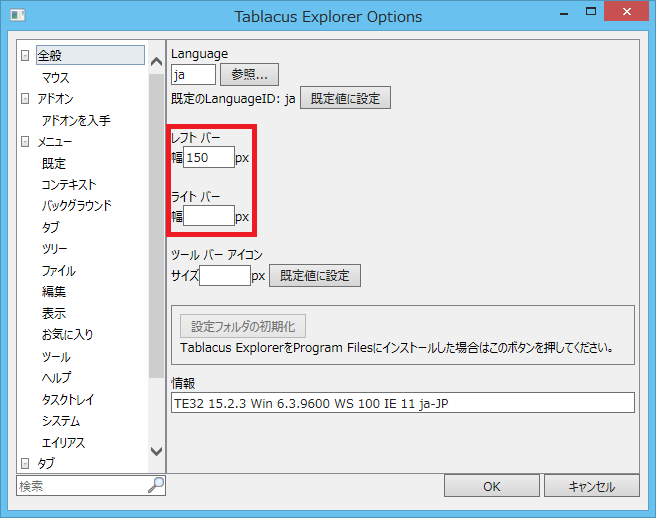Open the 編集 menu settings
656x518 pixels.
pos(54,292)
